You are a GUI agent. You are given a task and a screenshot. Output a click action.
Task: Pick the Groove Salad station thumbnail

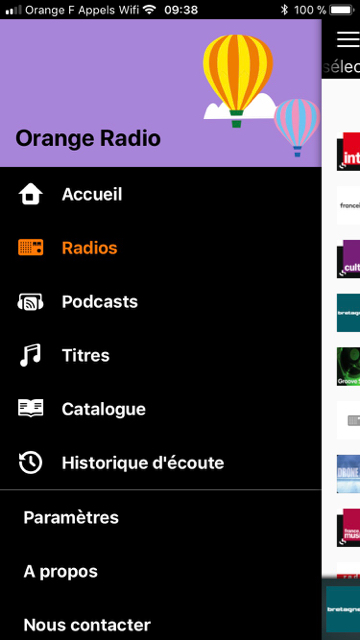(349, 367)
